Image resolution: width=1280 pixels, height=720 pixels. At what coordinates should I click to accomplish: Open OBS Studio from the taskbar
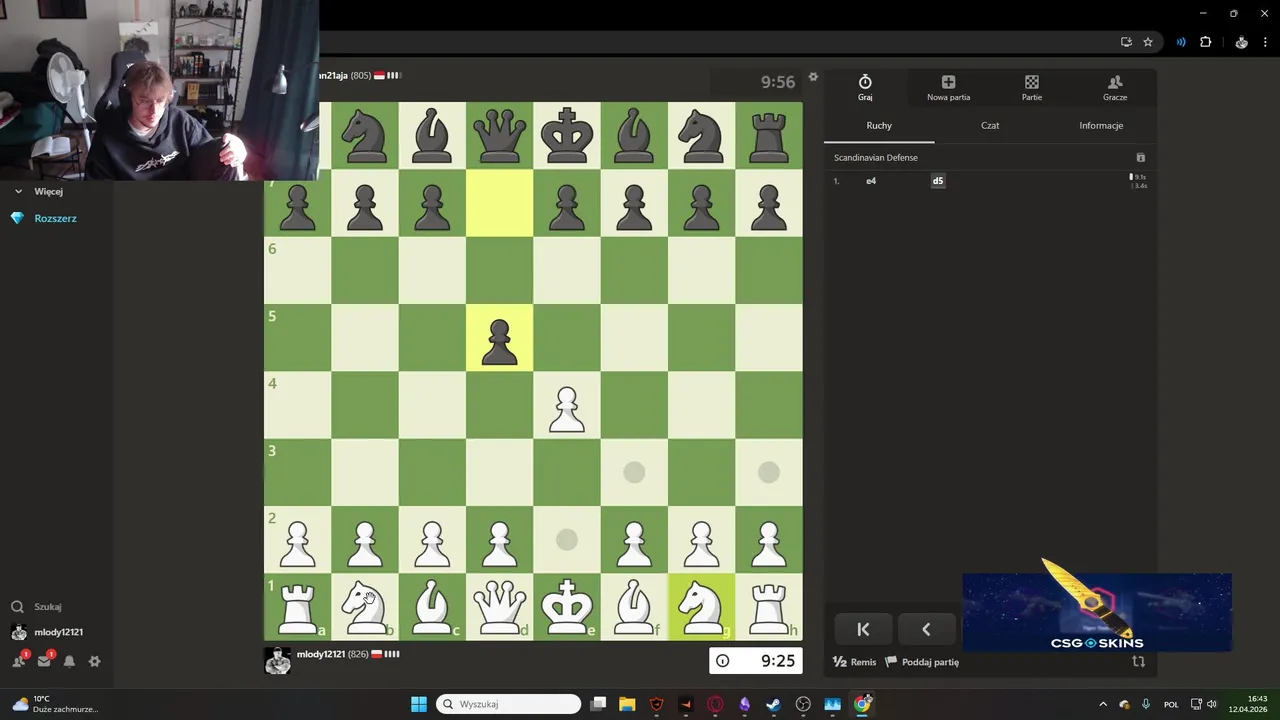tap(803, 704)
